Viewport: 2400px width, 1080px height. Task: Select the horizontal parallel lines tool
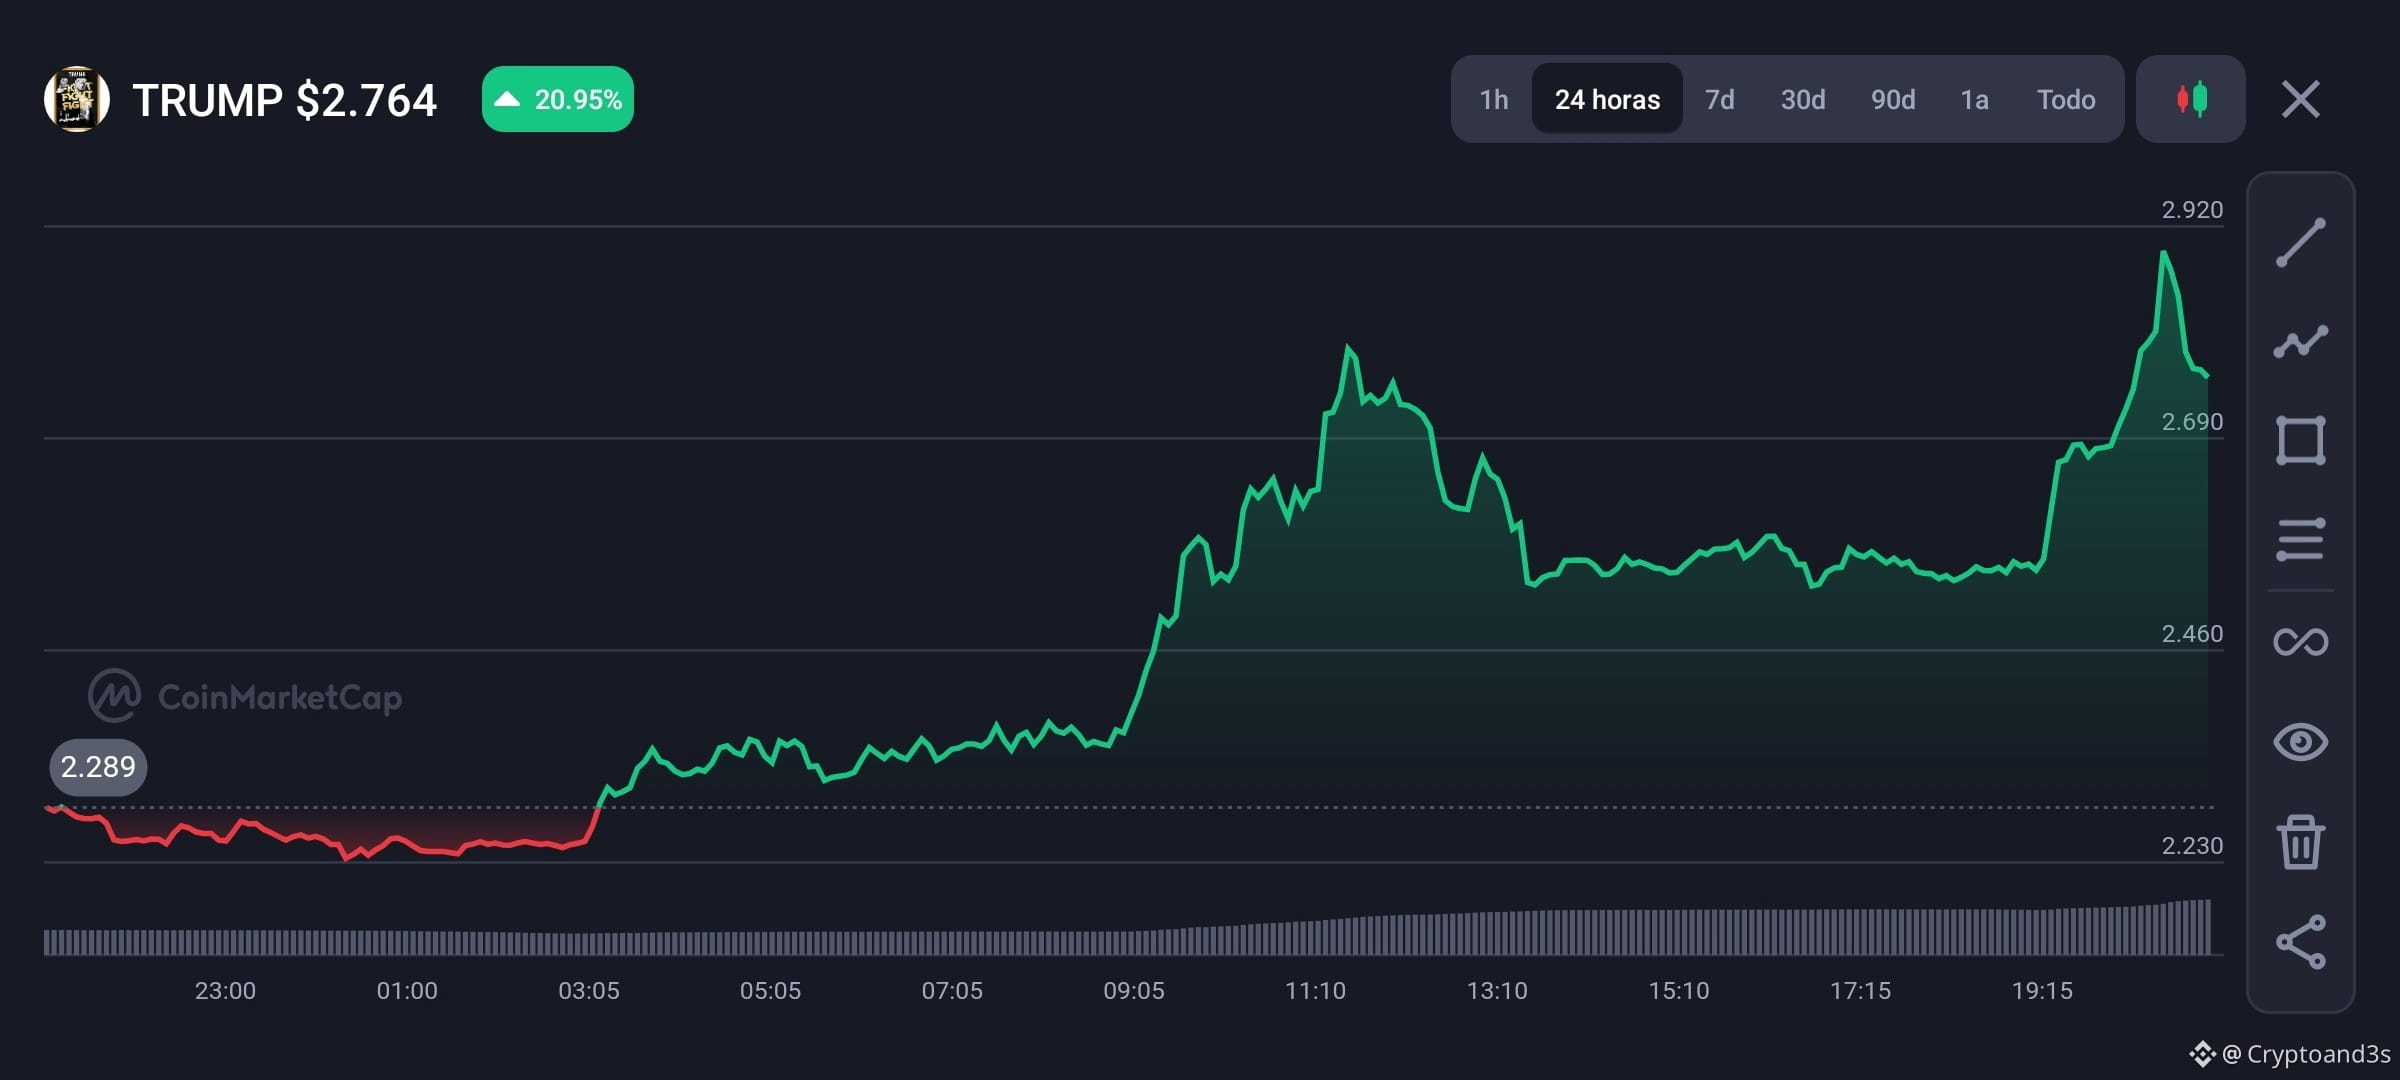coord(2300,540)
